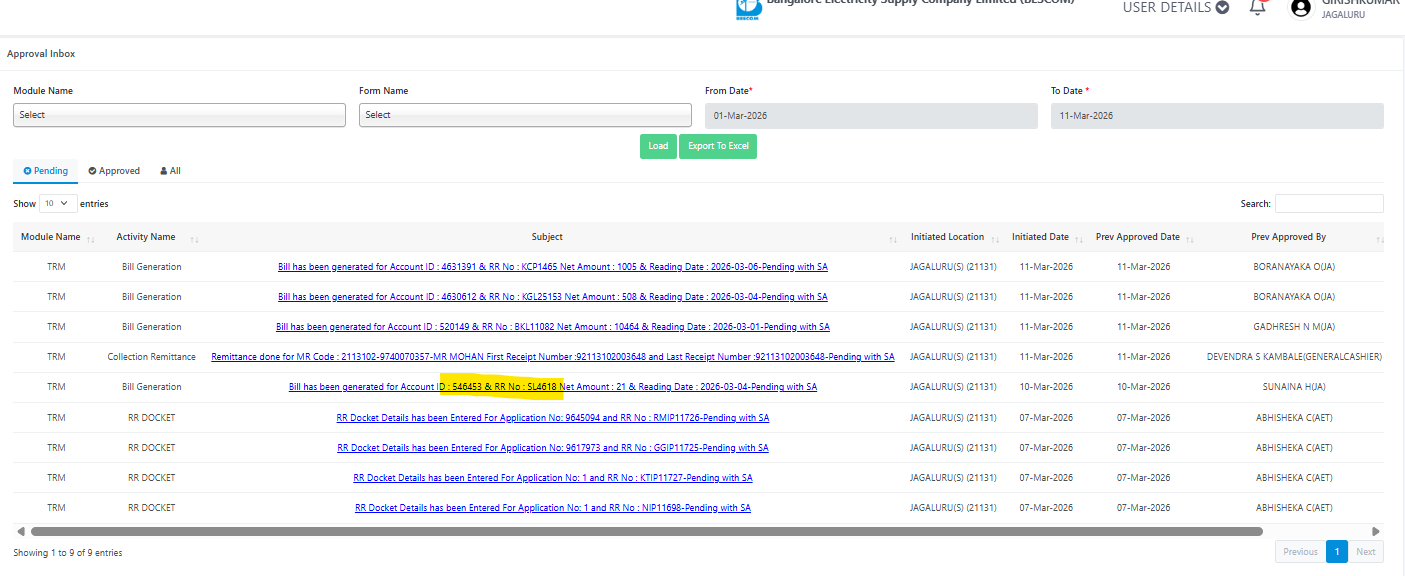Open bill link for RR No SL4618
Viewport: 1405px width, 576px height.
pos(553,387)
